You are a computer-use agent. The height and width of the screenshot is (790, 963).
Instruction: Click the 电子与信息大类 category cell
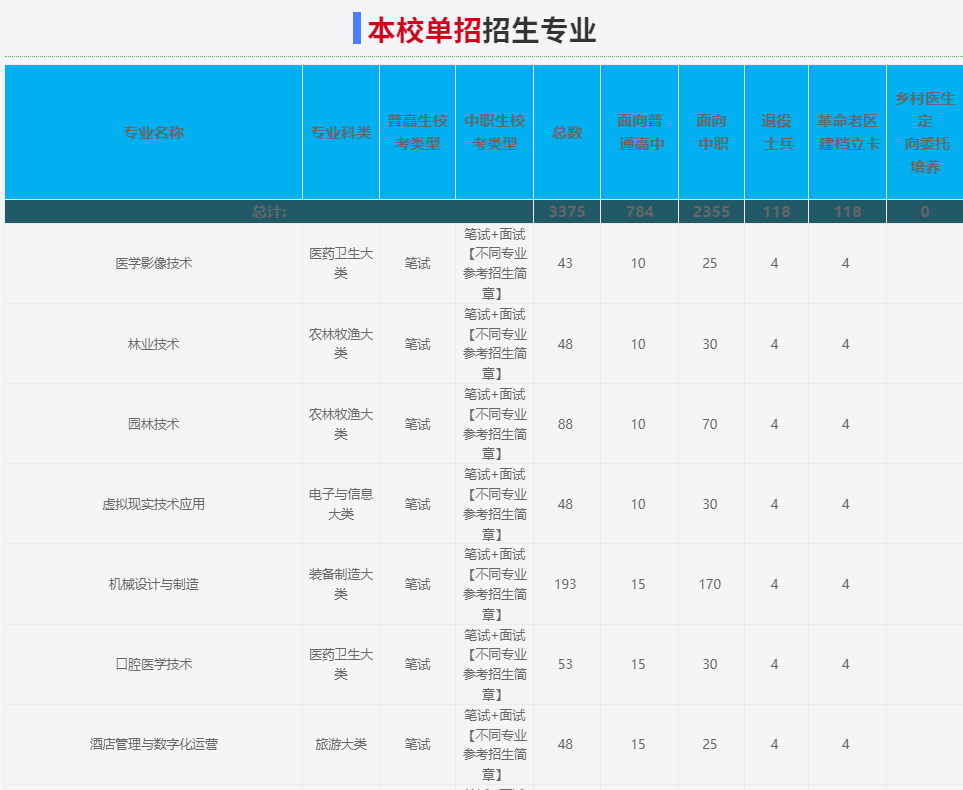click(341, 504)
